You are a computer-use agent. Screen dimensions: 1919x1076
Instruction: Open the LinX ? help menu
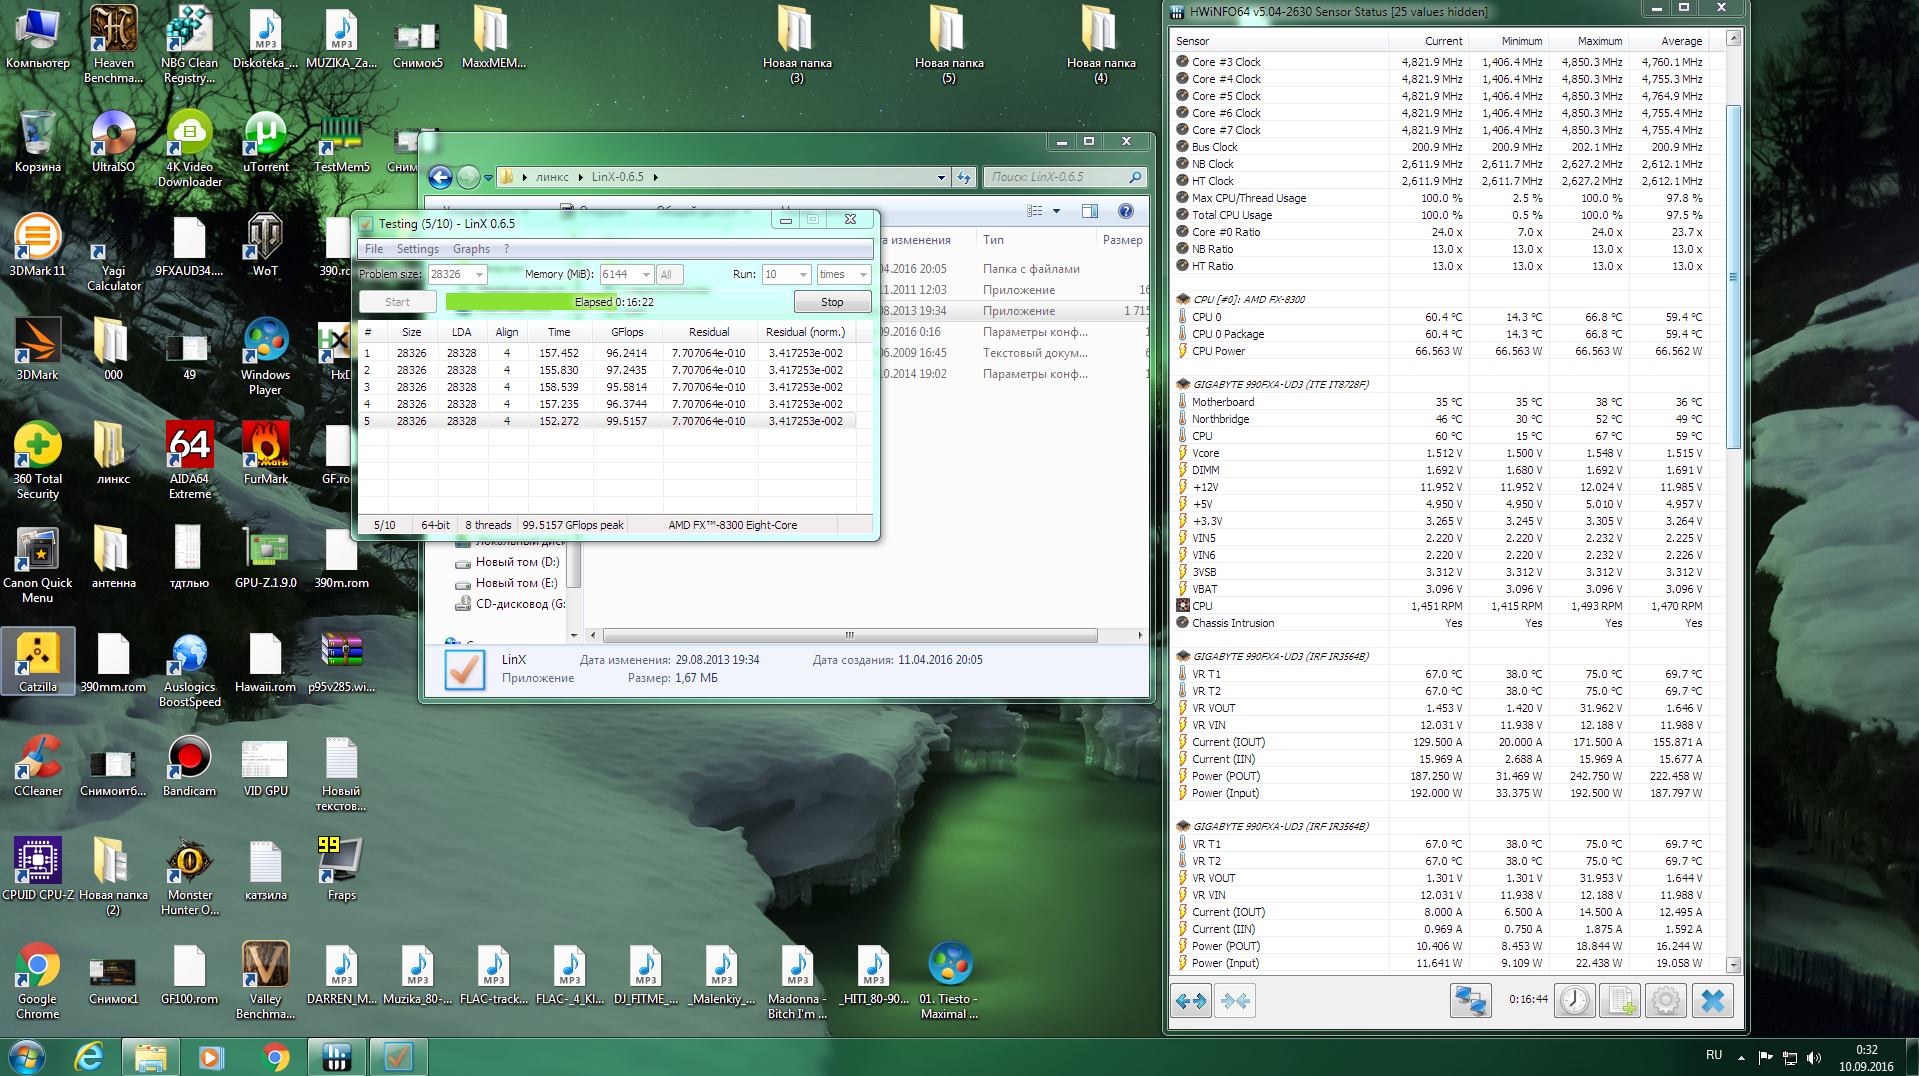coord(506,249)
